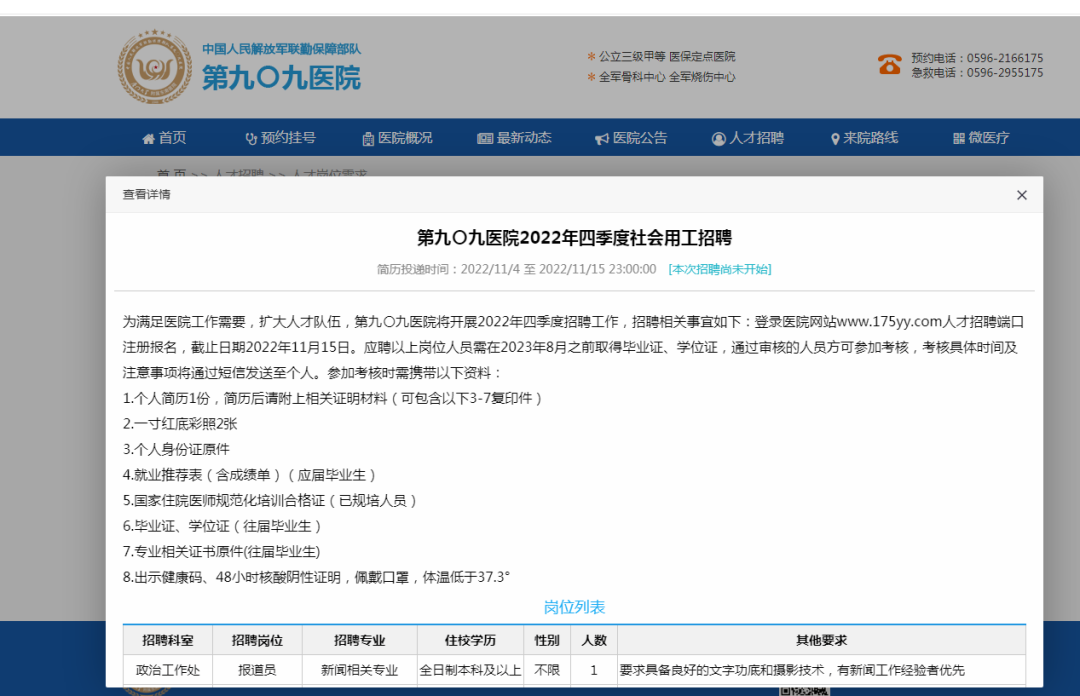
Task: Click the megaphone icon beside 医院公告
Action: coord(602,139)
